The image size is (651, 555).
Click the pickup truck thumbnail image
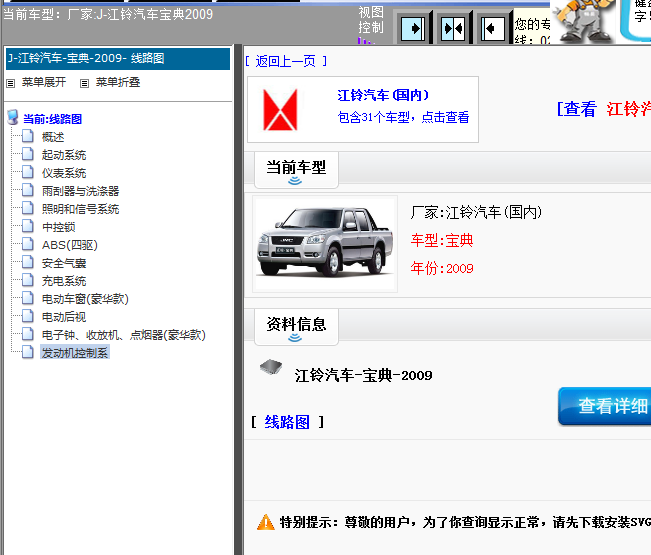coord(325,244)
